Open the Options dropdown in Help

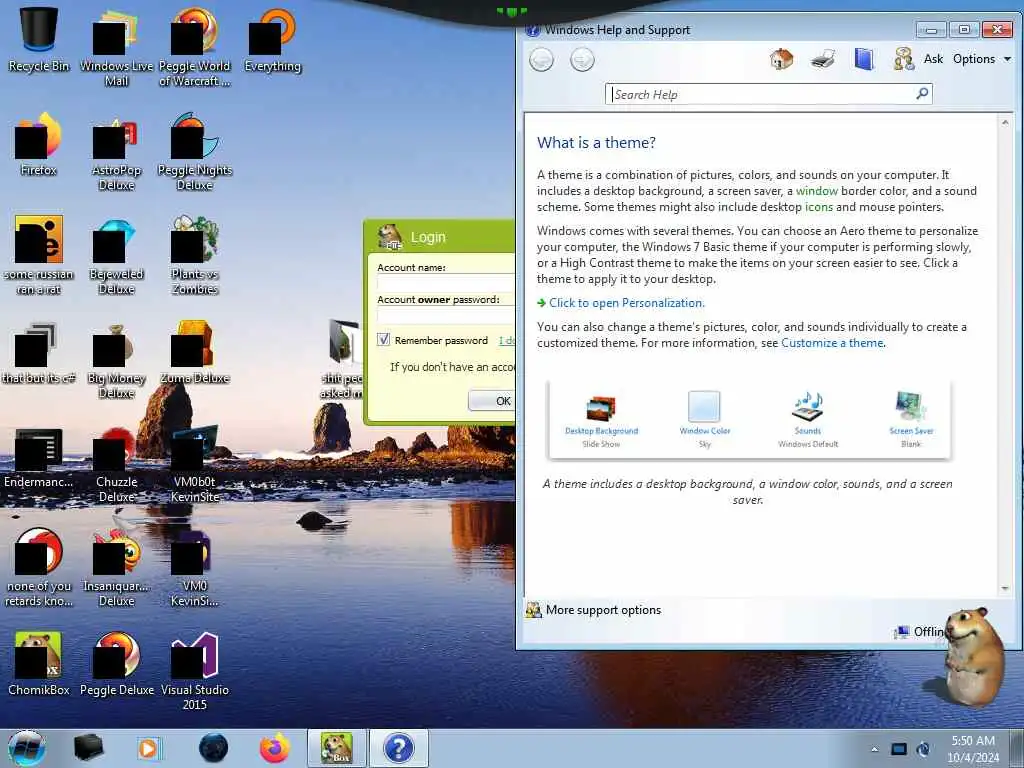(982, 59)
